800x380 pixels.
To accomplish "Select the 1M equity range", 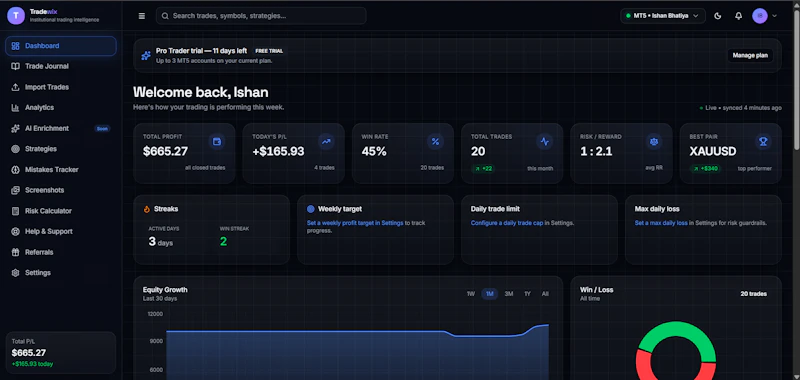I will 489,294.
